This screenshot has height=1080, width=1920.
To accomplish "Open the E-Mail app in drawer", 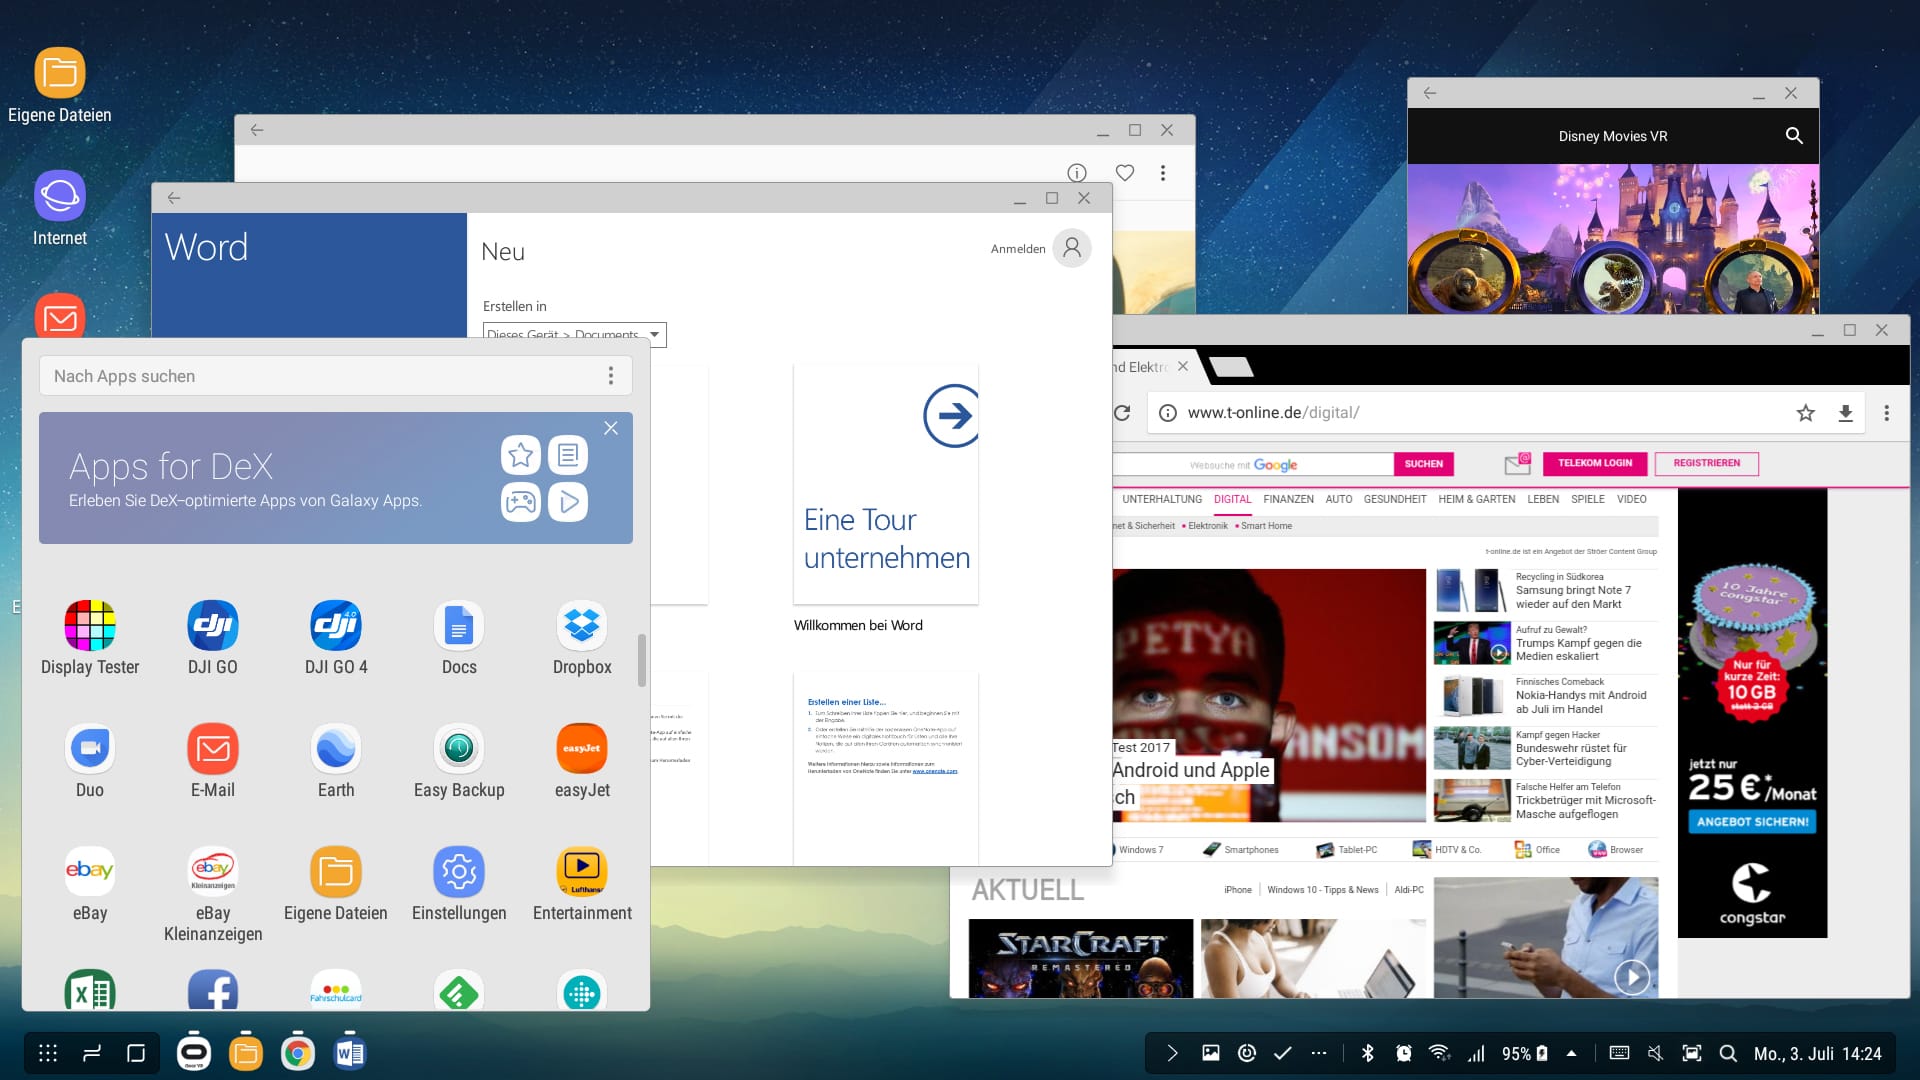I will (x=213, y=749).
